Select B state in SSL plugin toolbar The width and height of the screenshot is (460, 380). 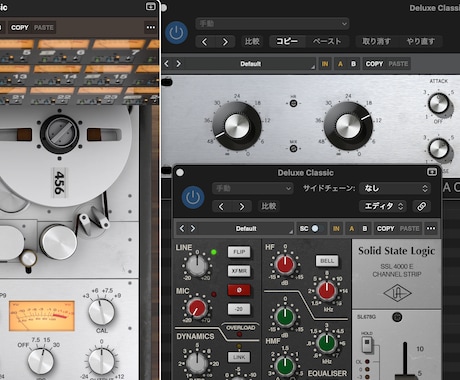click(x=365, y=229)
